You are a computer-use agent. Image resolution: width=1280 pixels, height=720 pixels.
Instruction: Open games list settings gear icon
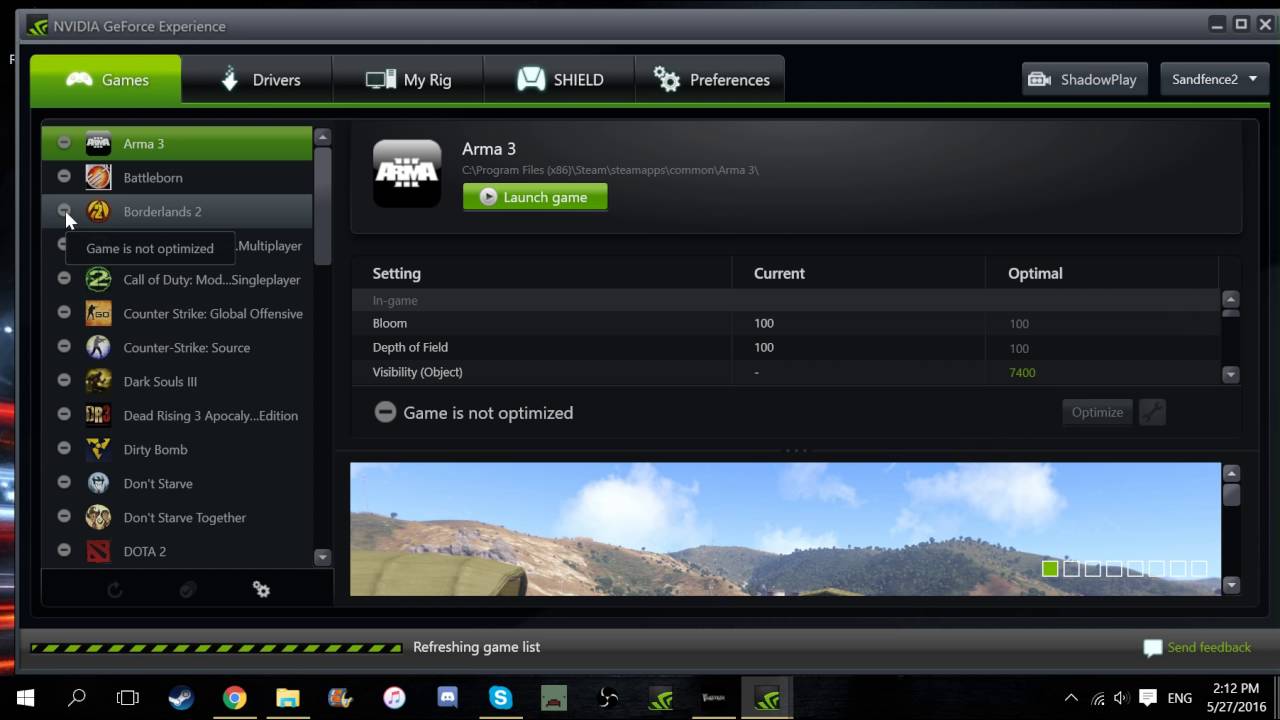point(261,590)
